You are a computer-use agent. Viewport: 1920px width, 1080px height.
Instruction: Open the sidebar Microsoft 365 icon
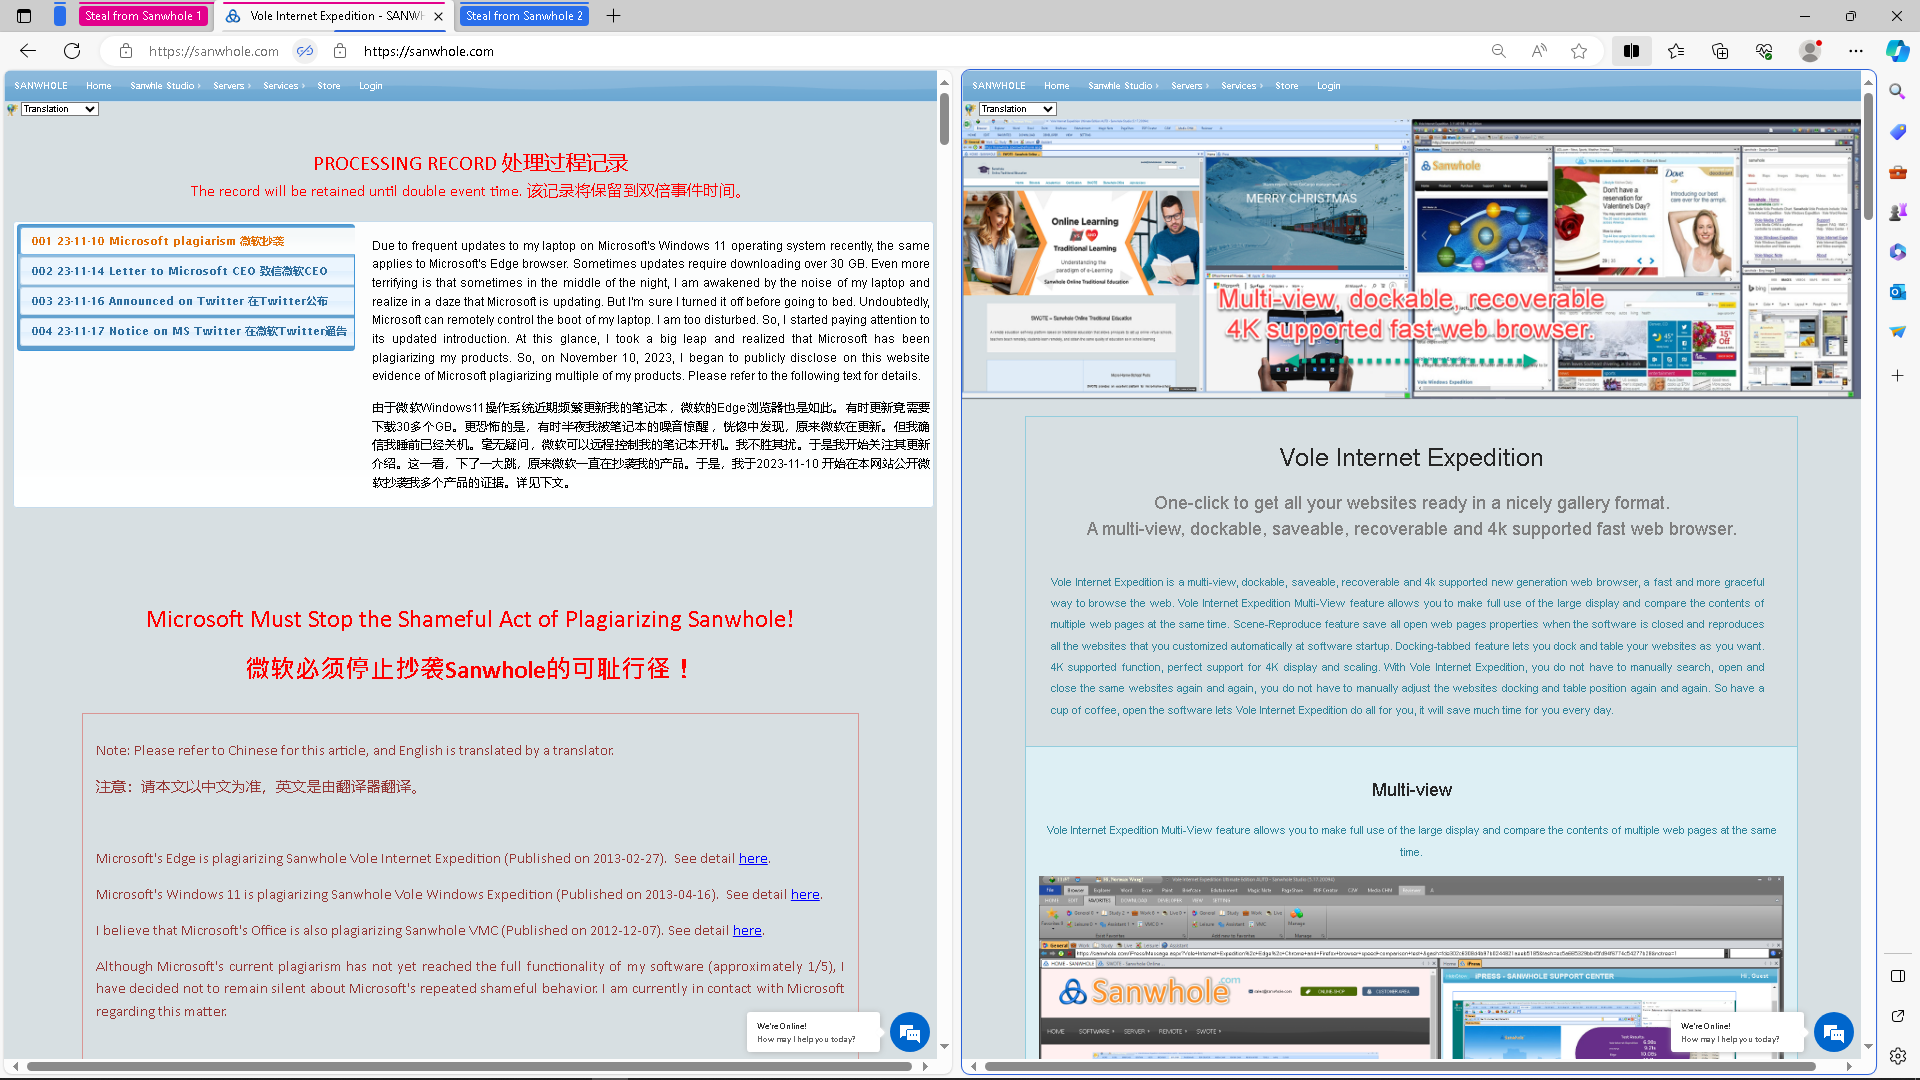[x=1897, y=252]
